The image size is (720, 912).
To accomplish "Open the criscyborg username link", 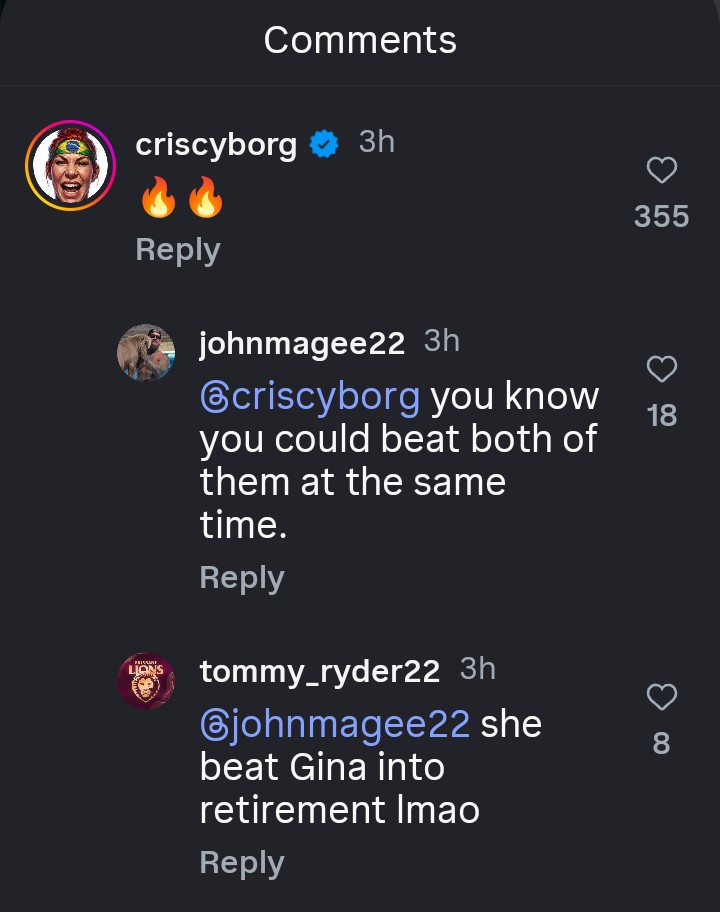I will [216, 145].
